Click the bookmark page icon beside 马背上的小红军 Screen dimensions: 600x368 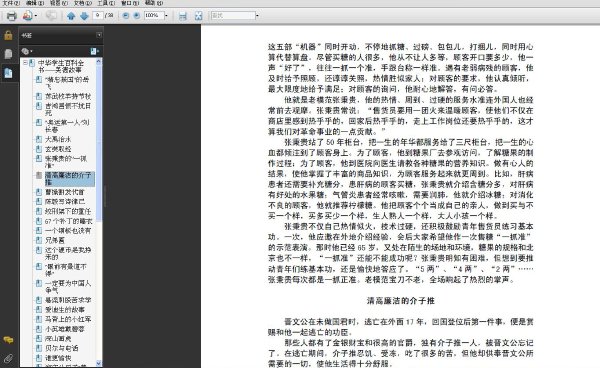(x=39, y=319)
